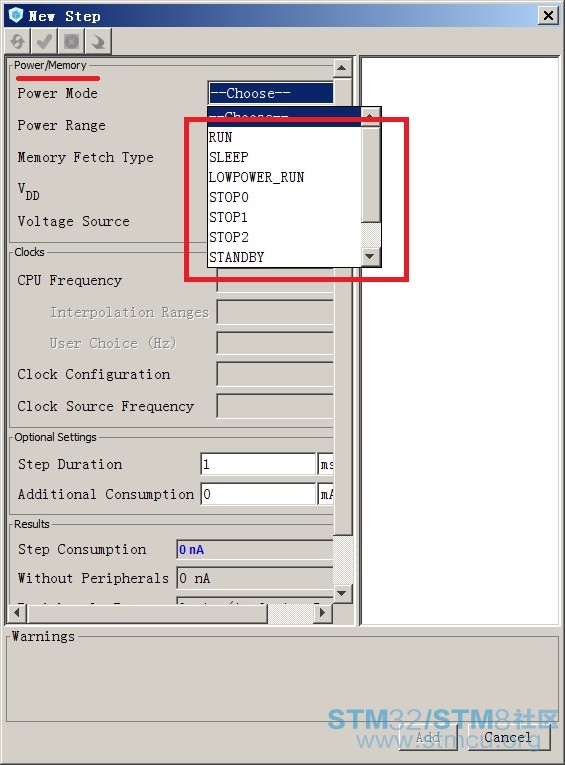Close the New Step dialog
Image resolution: width=565 pixels, height=765 pixels.
click(x=548, y=16)
